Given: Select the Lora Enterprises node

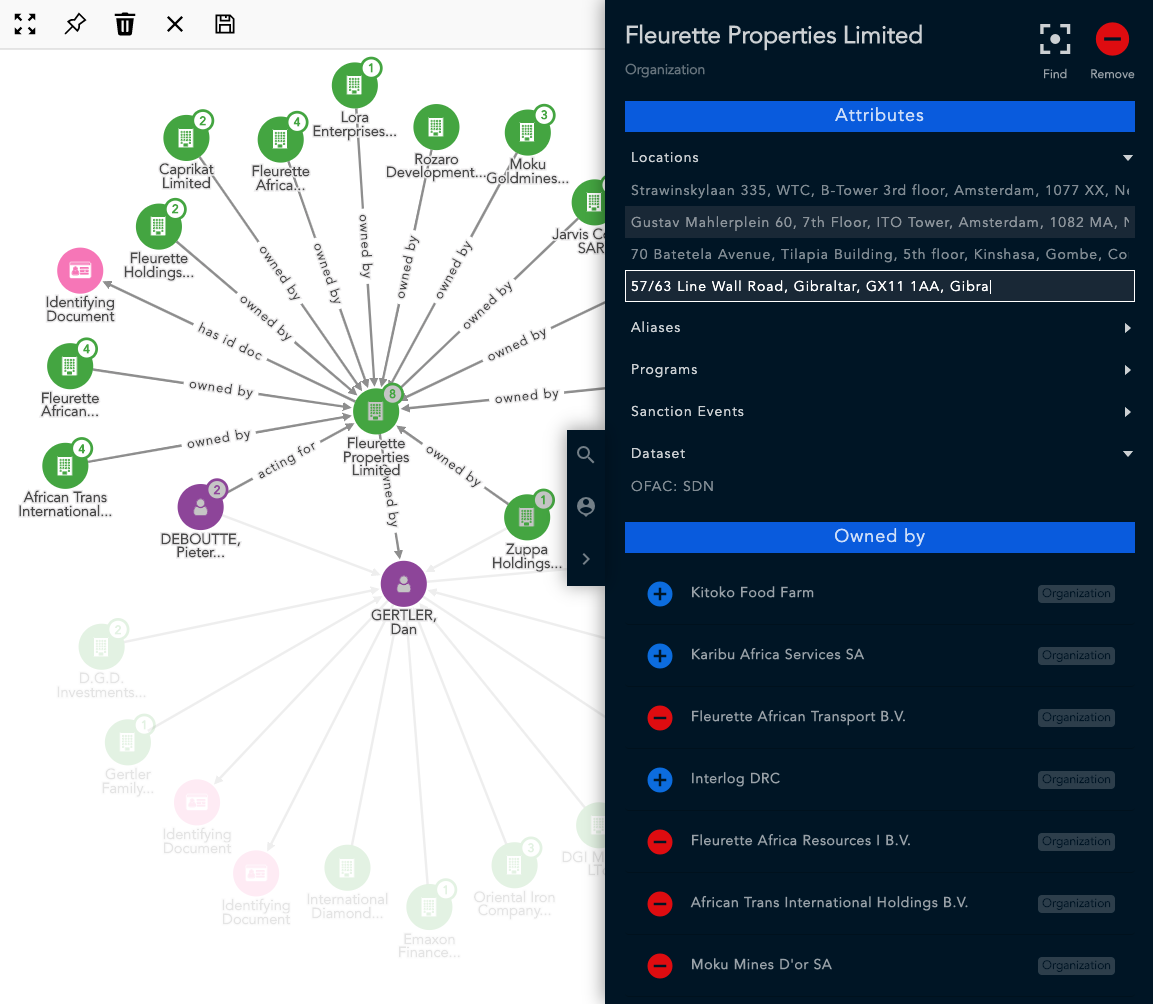Looking at the screenshot, I should coord(354,85).
